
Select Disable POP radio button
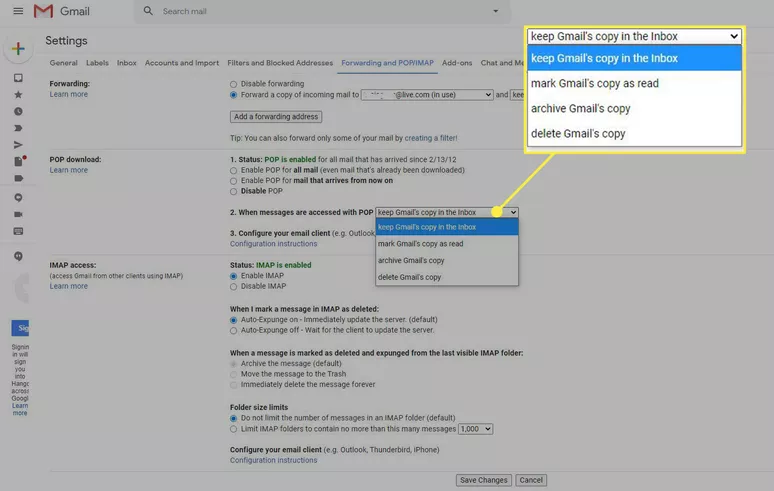tap(233, 191)
